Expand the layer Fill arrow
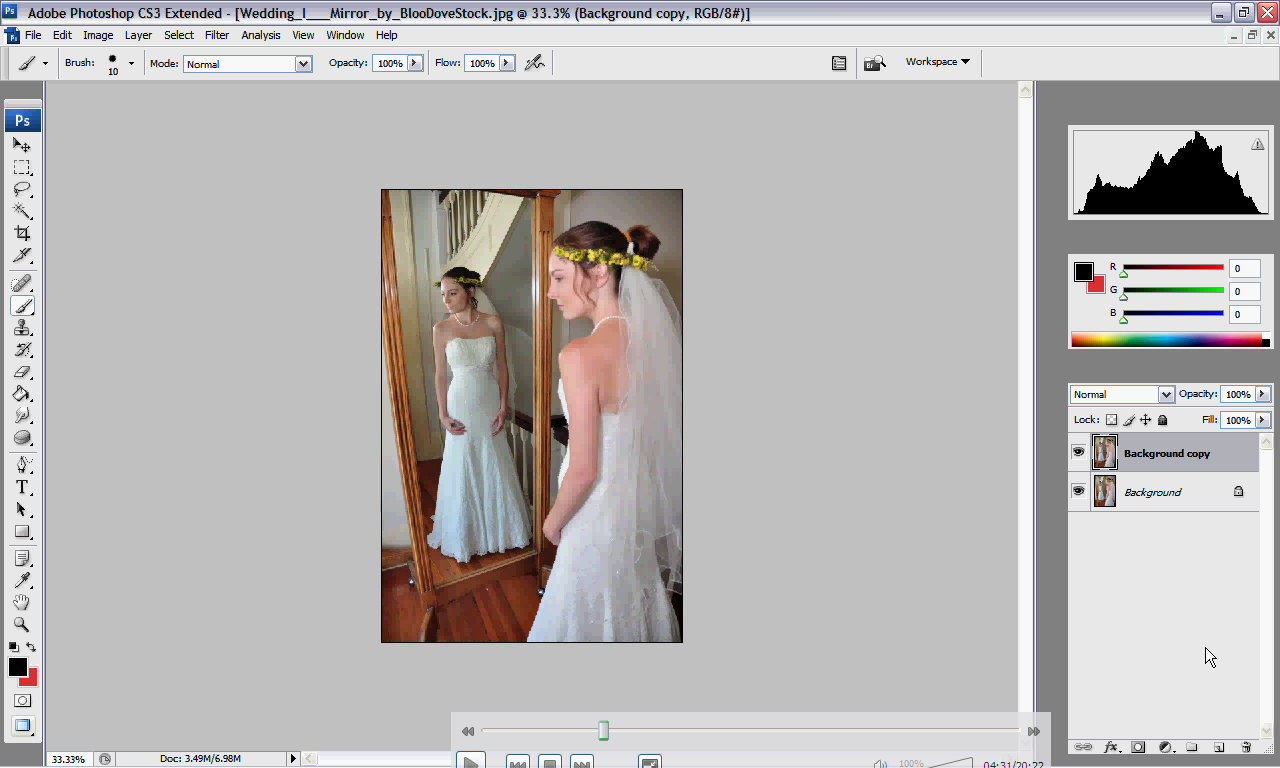 [1263, 420]
